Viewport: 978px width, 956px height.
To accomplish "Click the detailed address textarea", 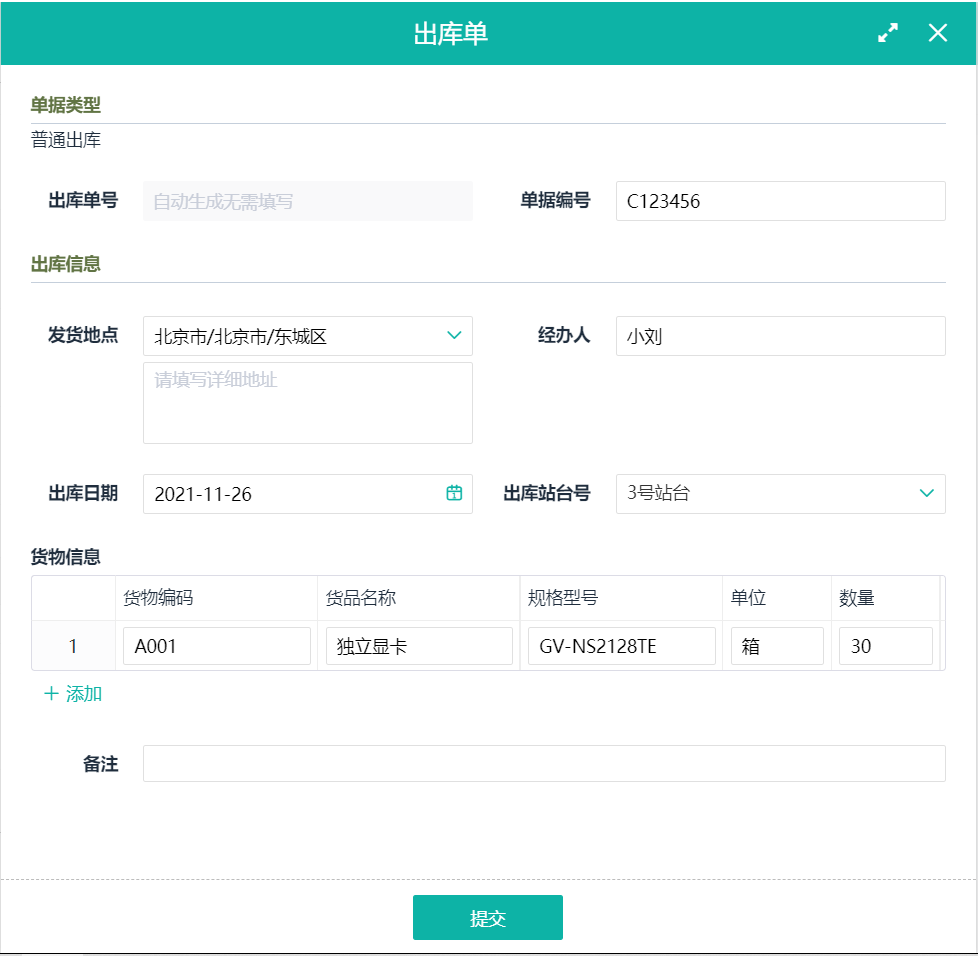I will pyautogui.click(x=307, y=403).
